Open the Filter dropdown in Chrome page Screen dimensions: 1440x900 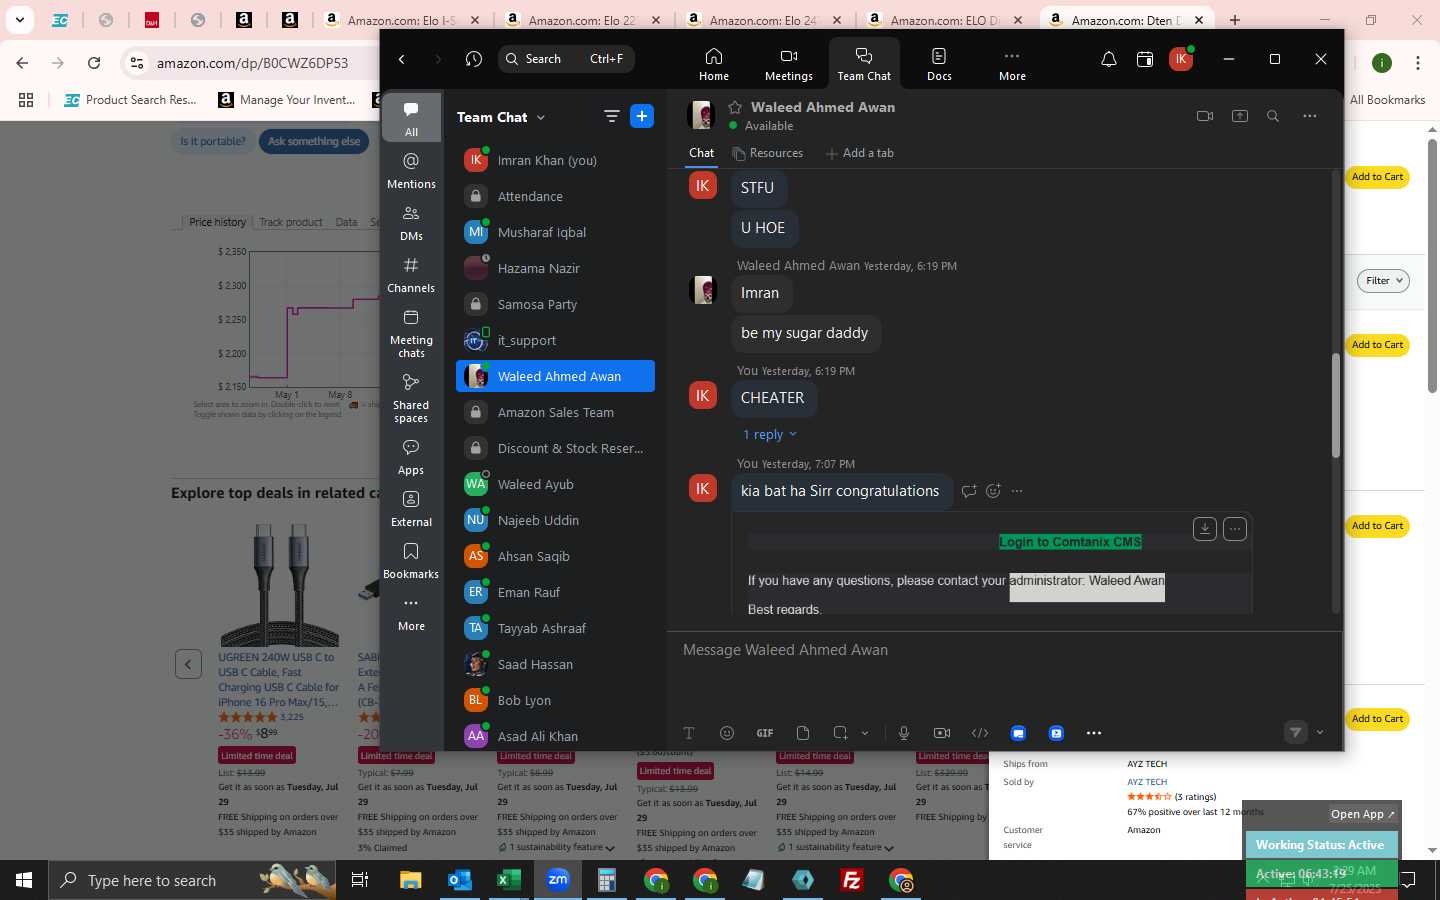[1383, 281]
